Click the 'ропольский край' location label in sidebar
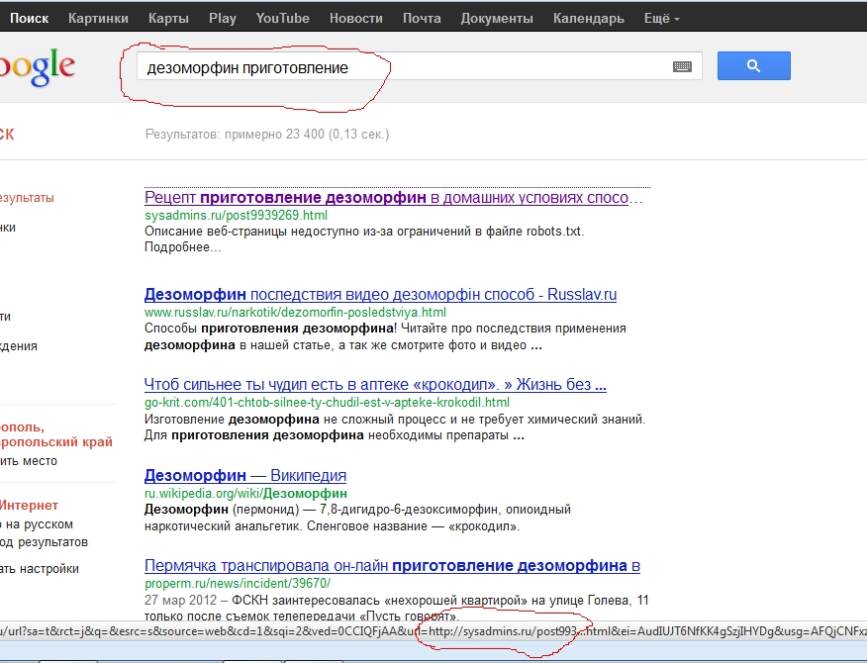This screenshot has height=663, width=867. (x=56, y=442)
